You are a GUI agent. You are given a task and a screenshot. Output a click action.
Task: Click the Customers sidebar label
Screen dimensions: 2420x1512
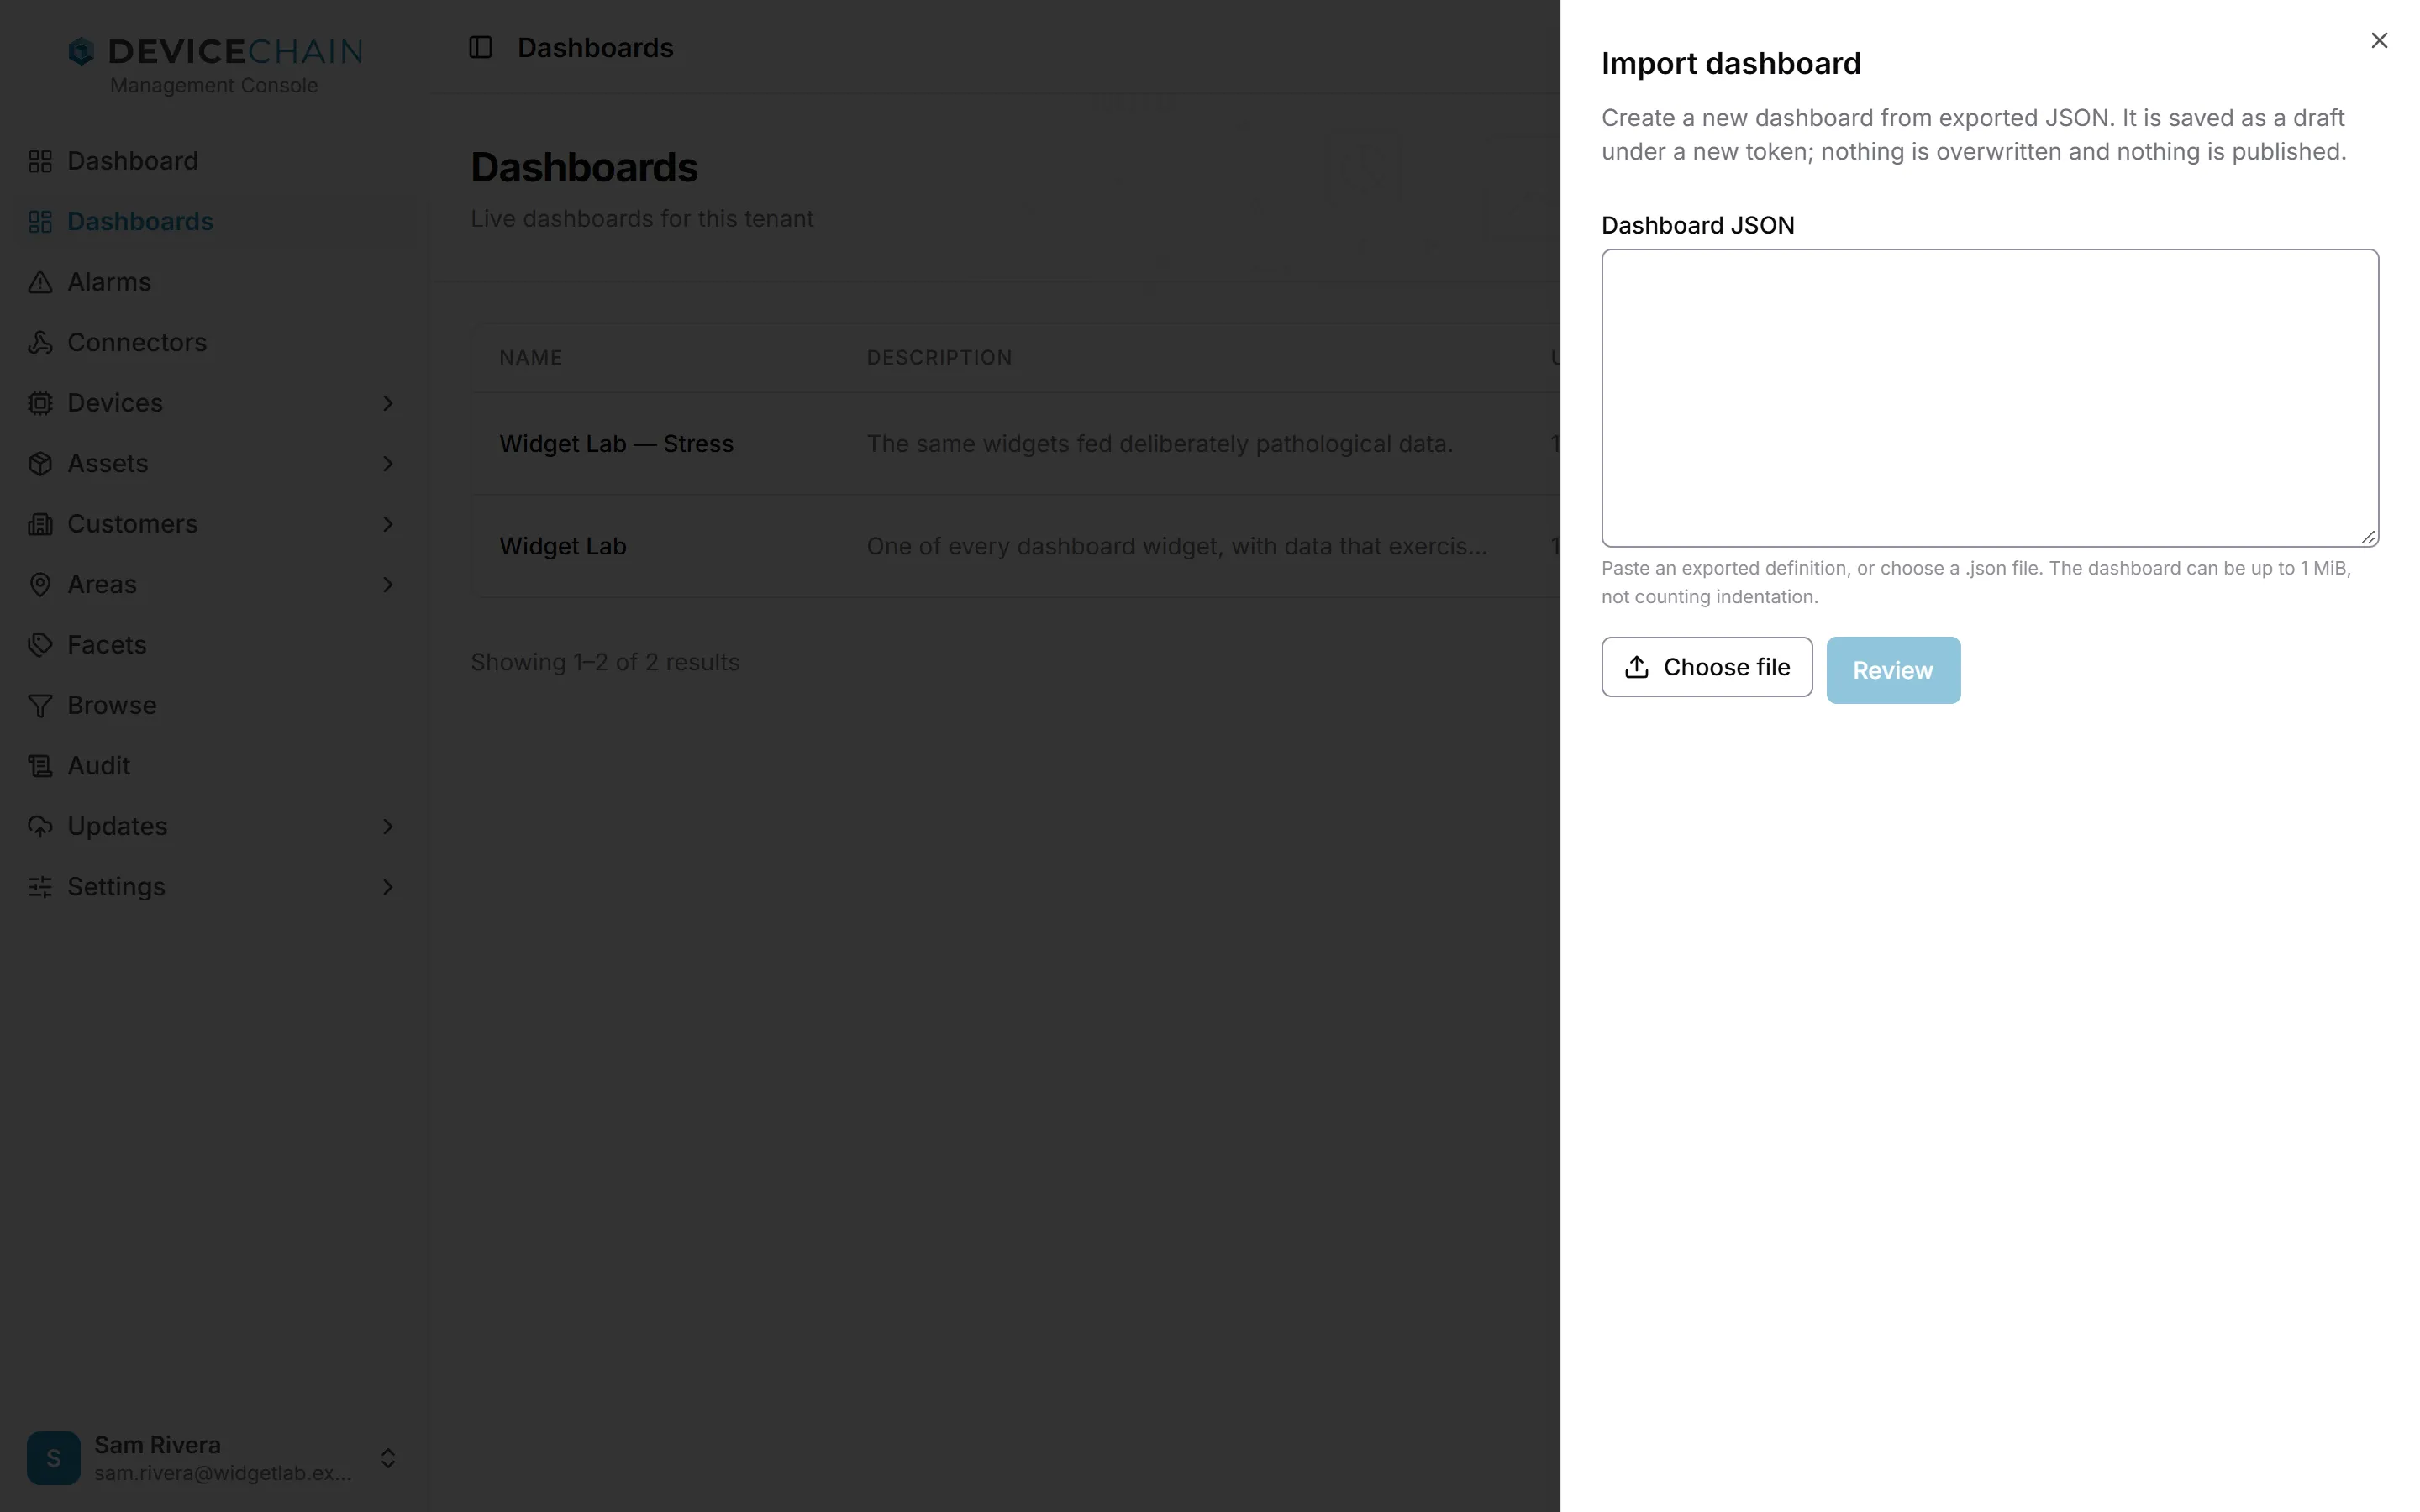pos(132,524)
